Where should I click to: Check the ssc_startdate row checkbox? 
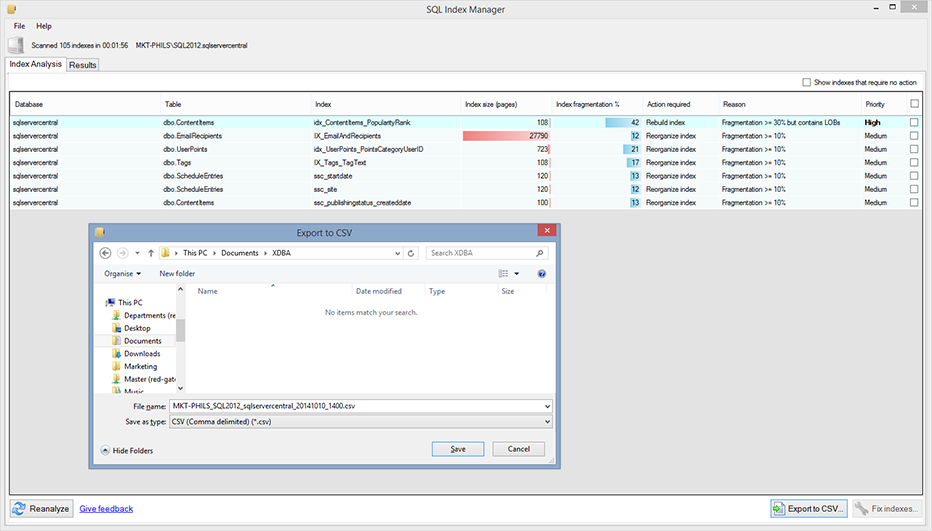(x=914, y=176)
